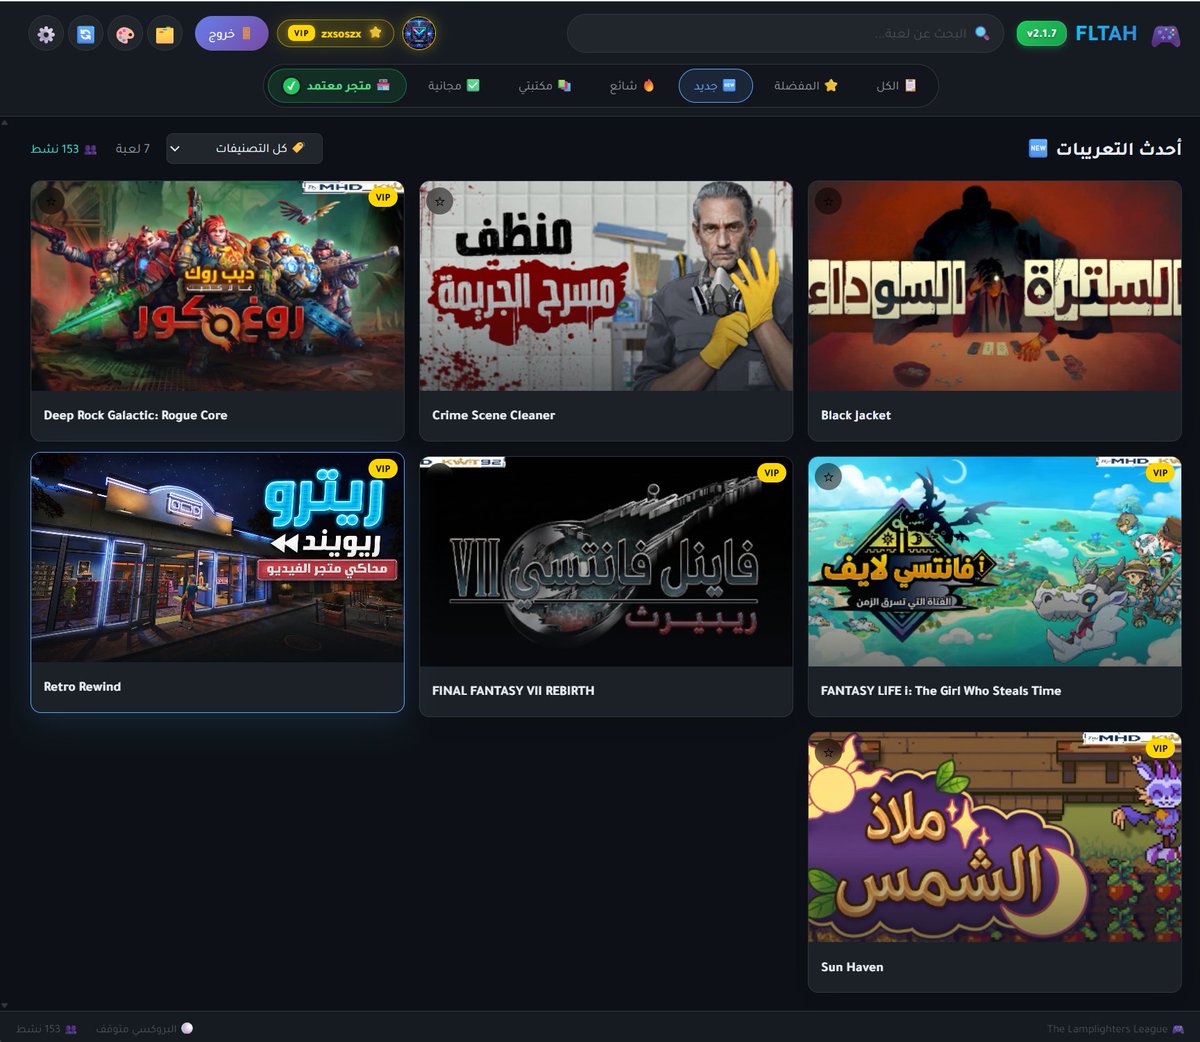Open the Black Jacket thumbnail
Image resolution: width=1200 pixels, height=1042 pixels.
pyautogui.click(x=994, y=286)
